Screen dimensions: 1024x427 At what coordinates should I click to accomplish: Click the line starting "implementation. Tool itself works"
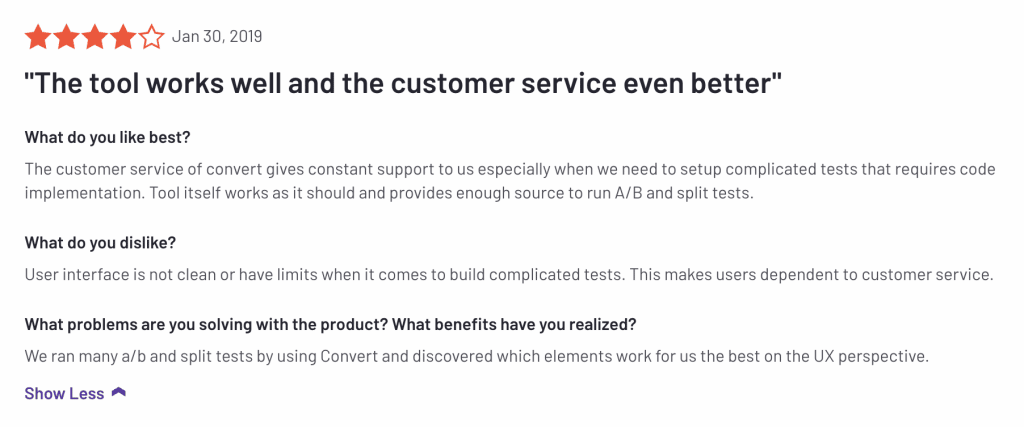tap(388, 192)
